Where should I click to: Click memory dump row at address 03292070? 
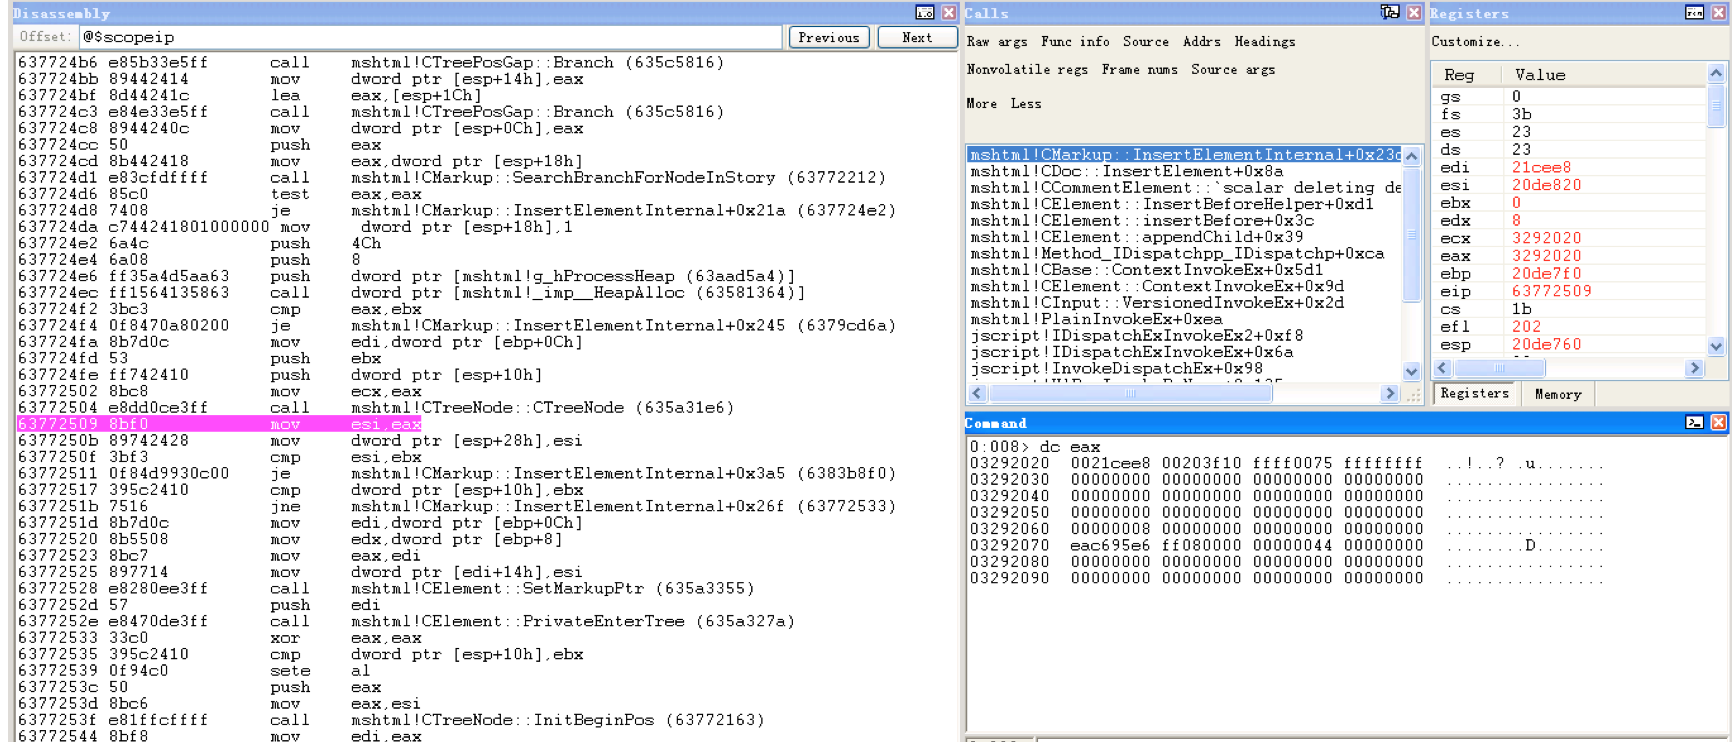point(1287,546)
